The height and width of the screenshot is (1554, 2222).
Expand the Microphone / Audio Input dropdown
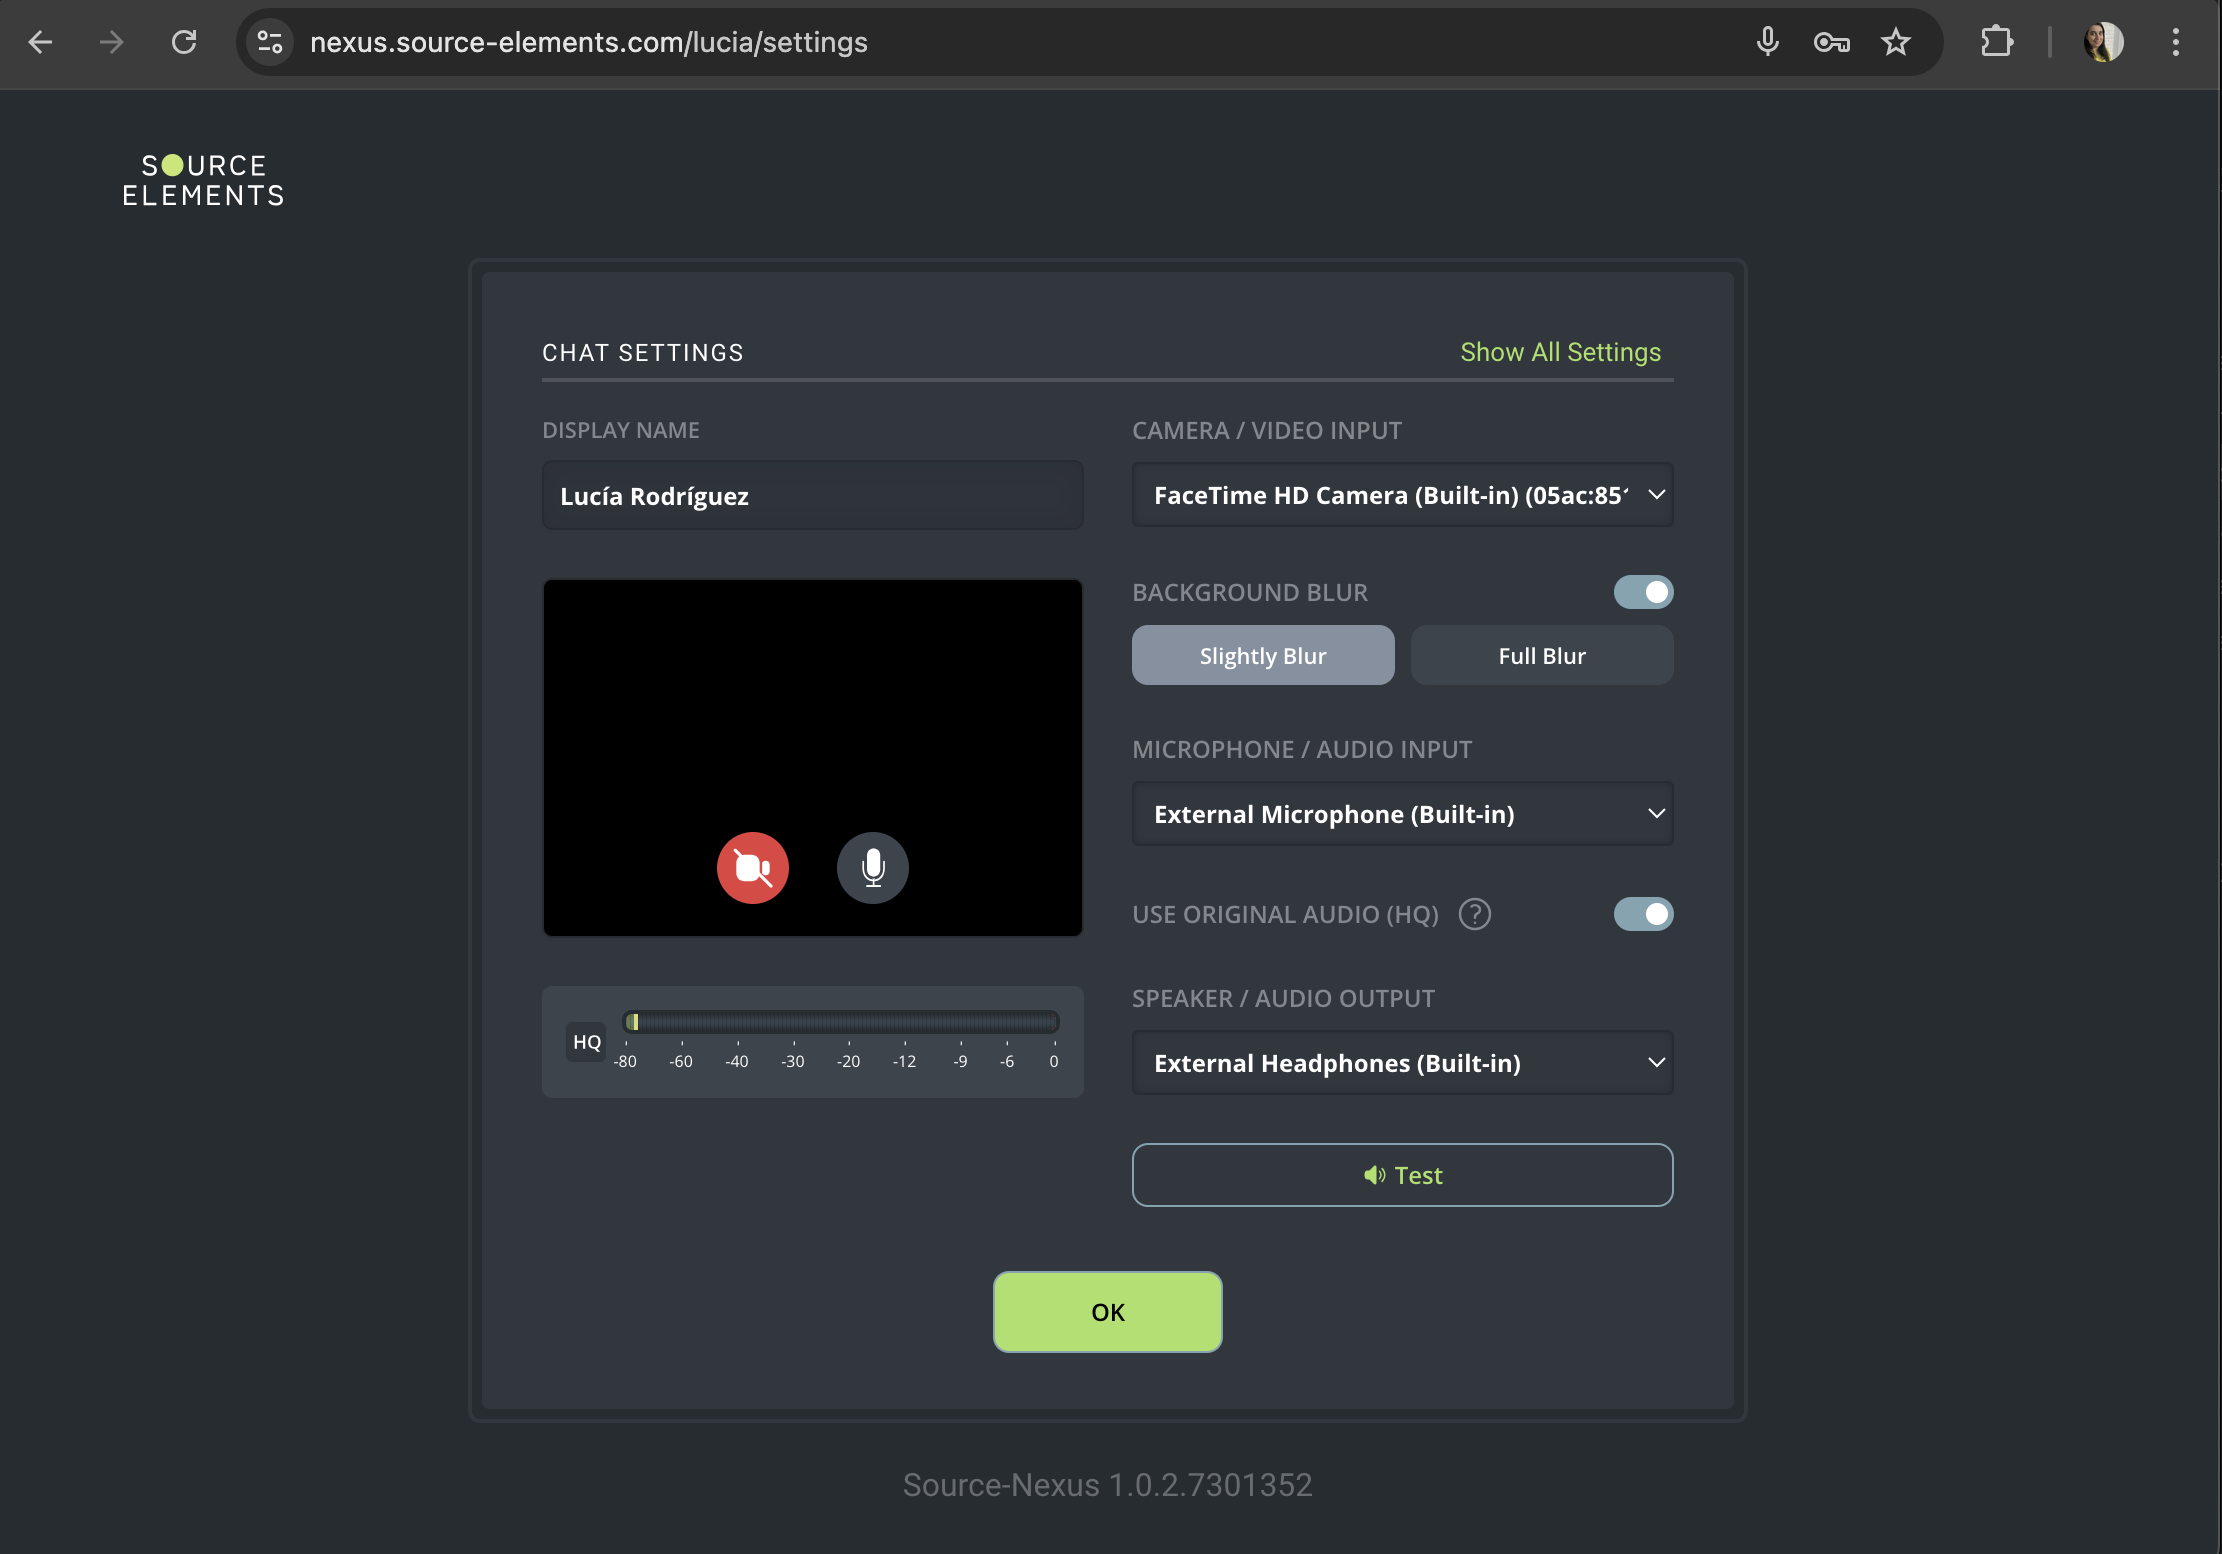point(1402,814)
